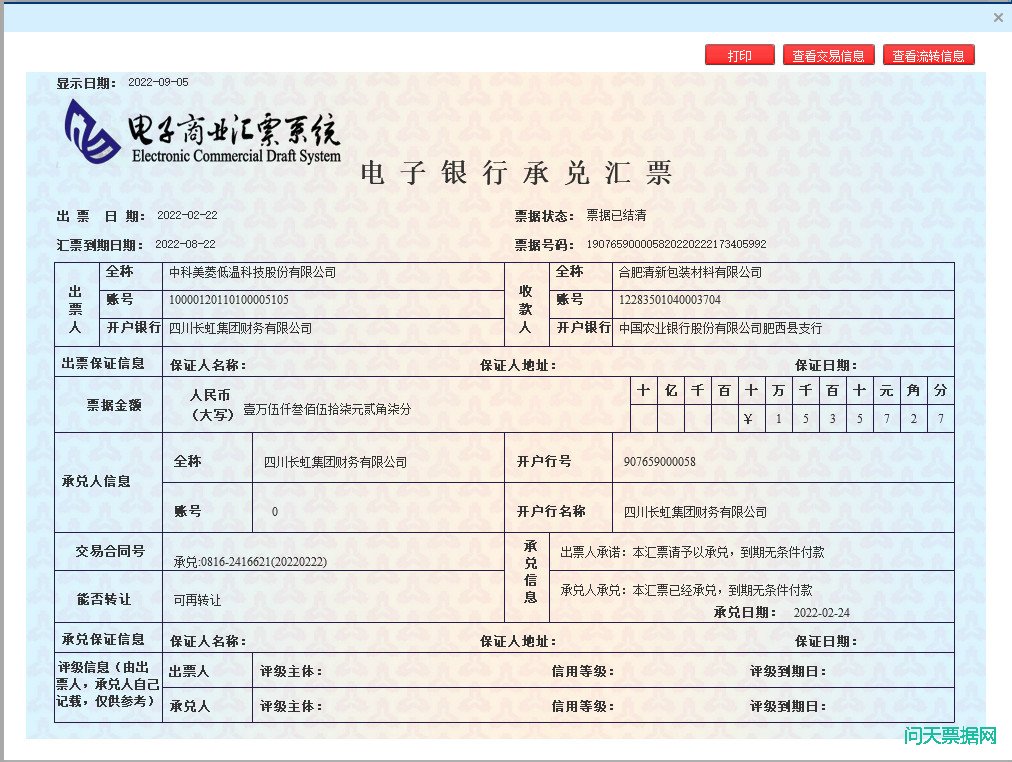Click the 出票保证信息 label
1012x762 pixels.
point(103,363)
